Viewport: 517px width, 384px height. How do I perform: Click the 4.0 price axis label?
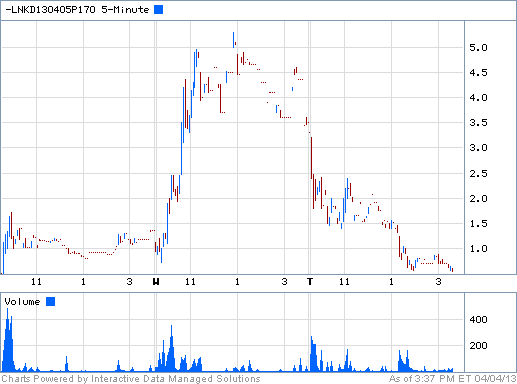[x=478, y=98]
